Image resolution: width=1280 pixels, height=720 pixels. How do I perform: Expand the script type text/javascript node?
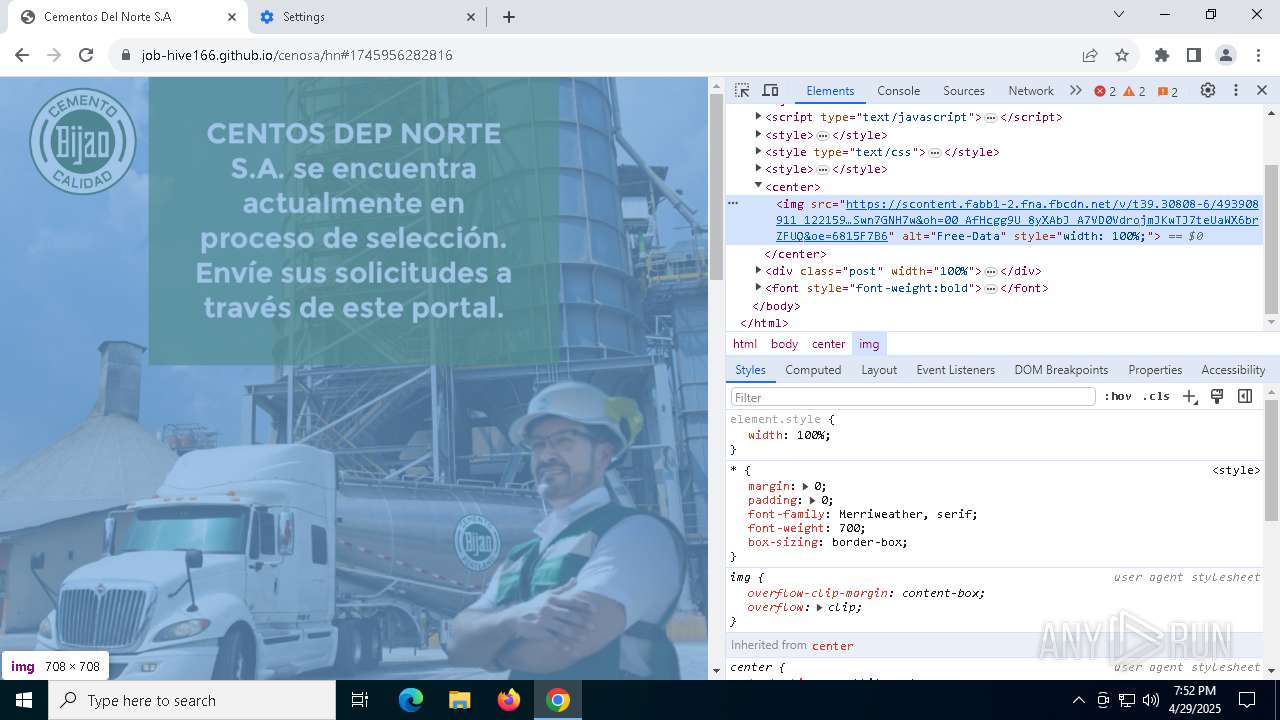click(758, 117)
